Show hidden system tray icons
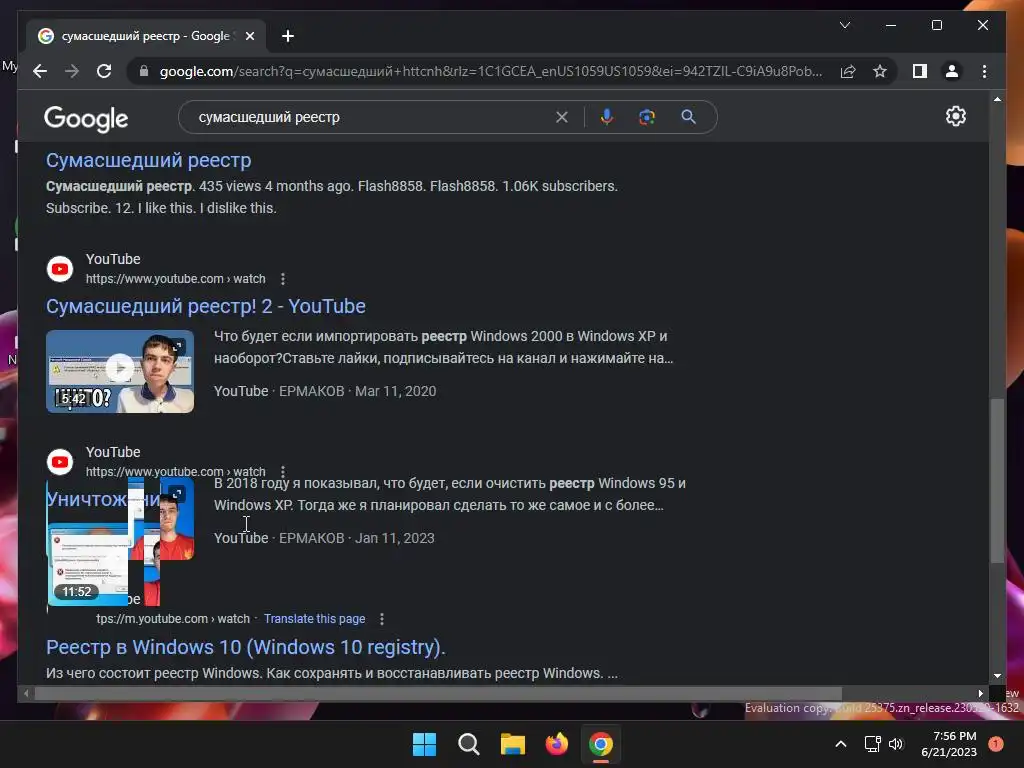This screenshot has width=1024, height=768. (x=840, y=744)
